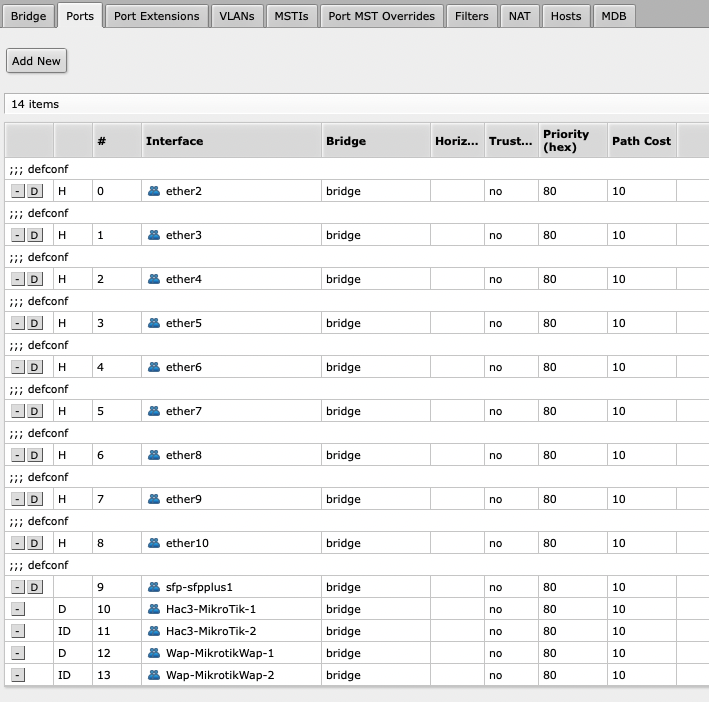The width and height of the screenshot is (709, 702).
Task: Click the ether2 interface icon
Action: tap(154, 191)
